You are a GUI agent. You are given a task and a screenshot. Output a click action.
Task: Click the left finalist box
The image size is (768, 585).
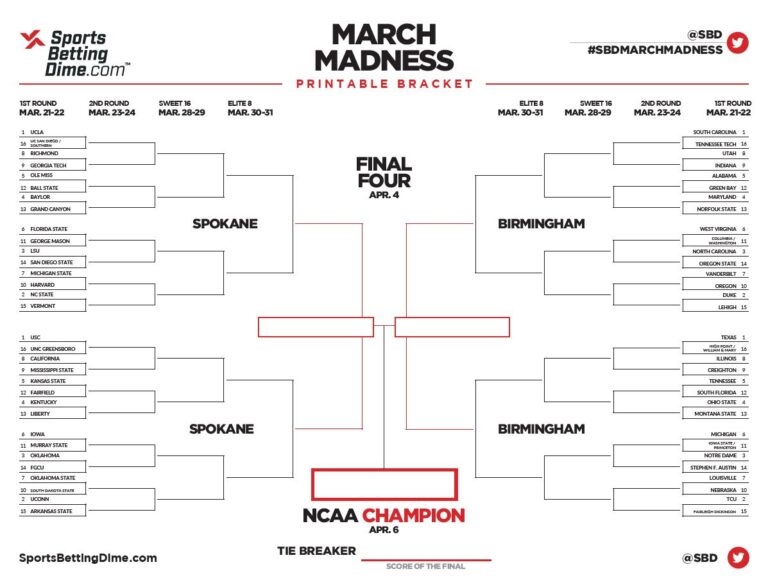(315, 327)
